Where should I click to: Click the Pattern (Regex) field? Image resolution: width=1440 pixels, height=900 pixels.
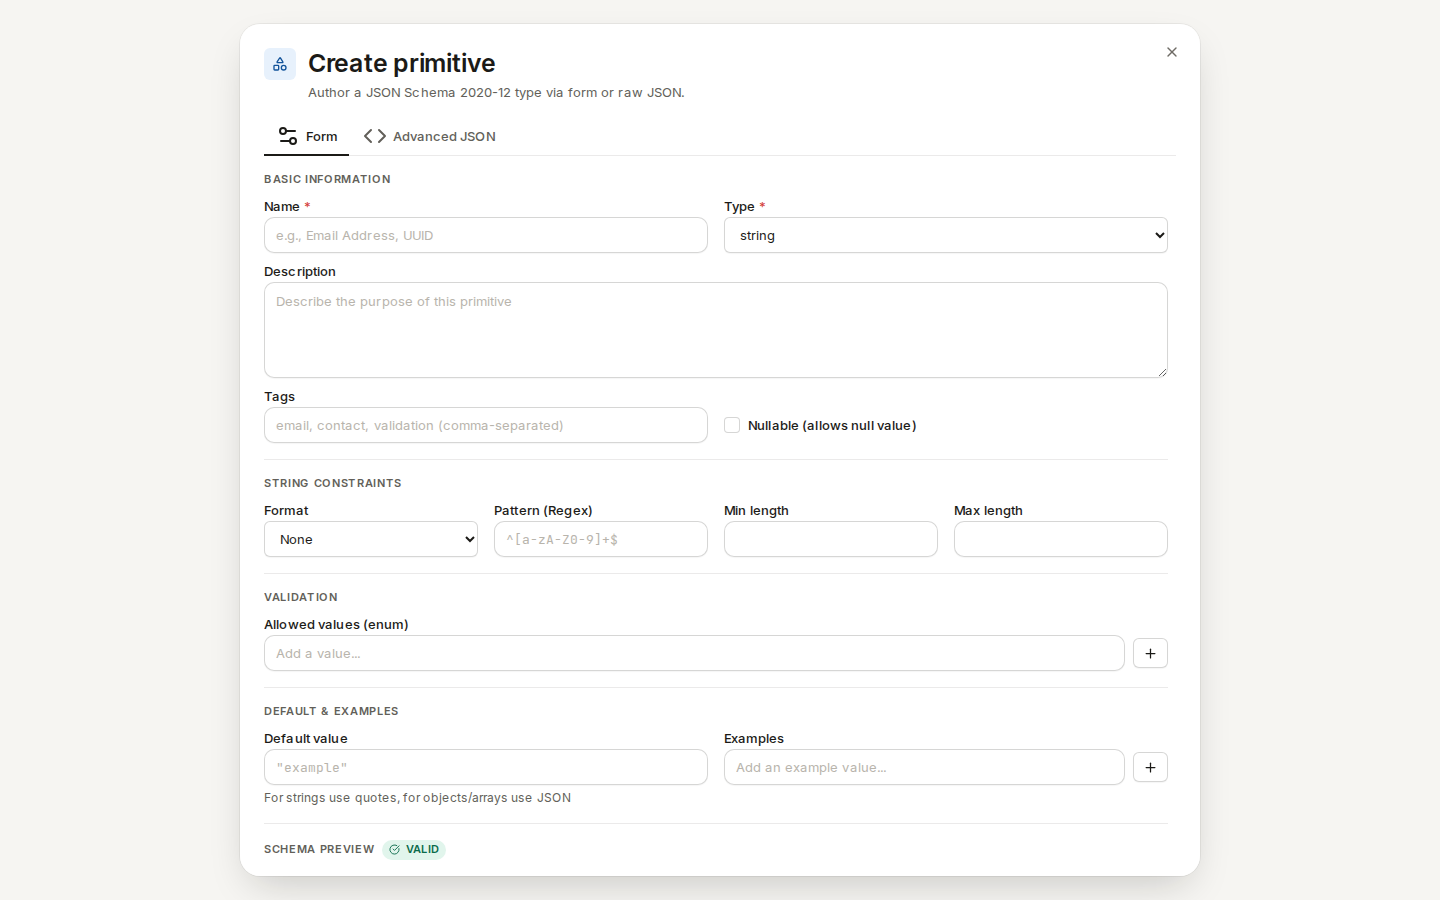pos(601,539)
